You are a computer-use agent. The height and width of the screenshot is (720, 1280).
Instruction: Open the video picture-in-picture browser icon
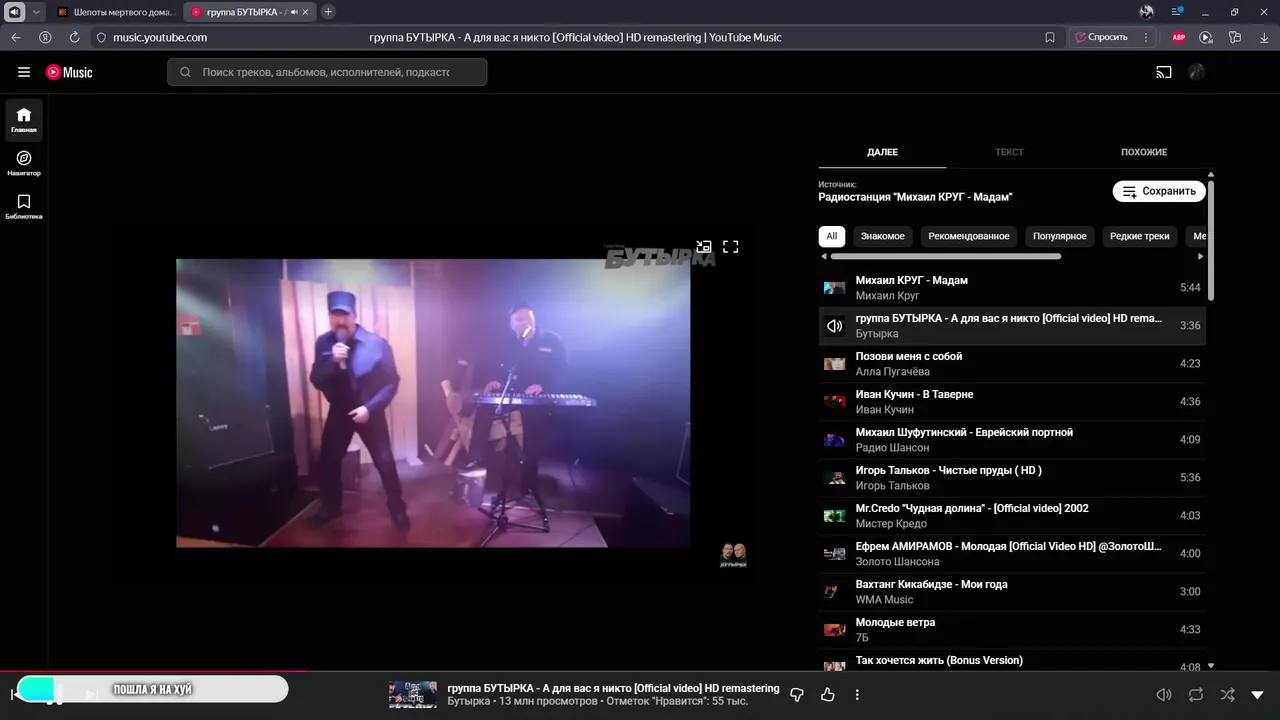1206,37
